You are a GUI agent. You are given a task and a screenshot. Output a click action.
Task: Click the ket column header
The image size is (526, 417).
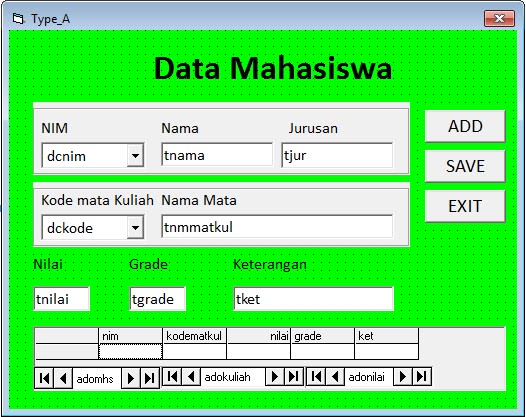tap(386, 336)
